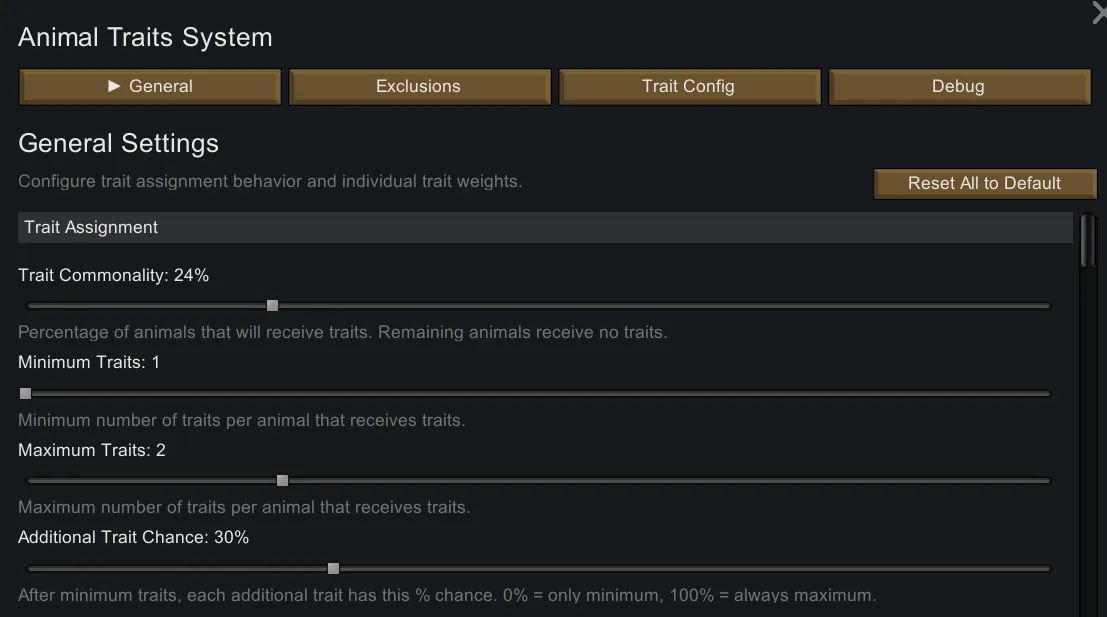Switch to the Exclusions tab
The image size is (1107, 617).
(x=419, y=87)
